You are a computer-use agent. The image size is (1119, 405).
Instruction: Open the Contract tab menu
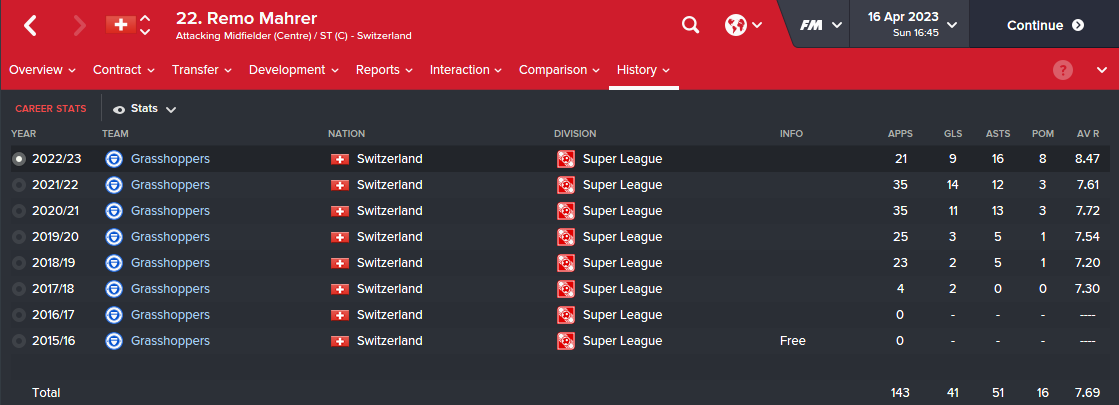[x=124, y=70]
